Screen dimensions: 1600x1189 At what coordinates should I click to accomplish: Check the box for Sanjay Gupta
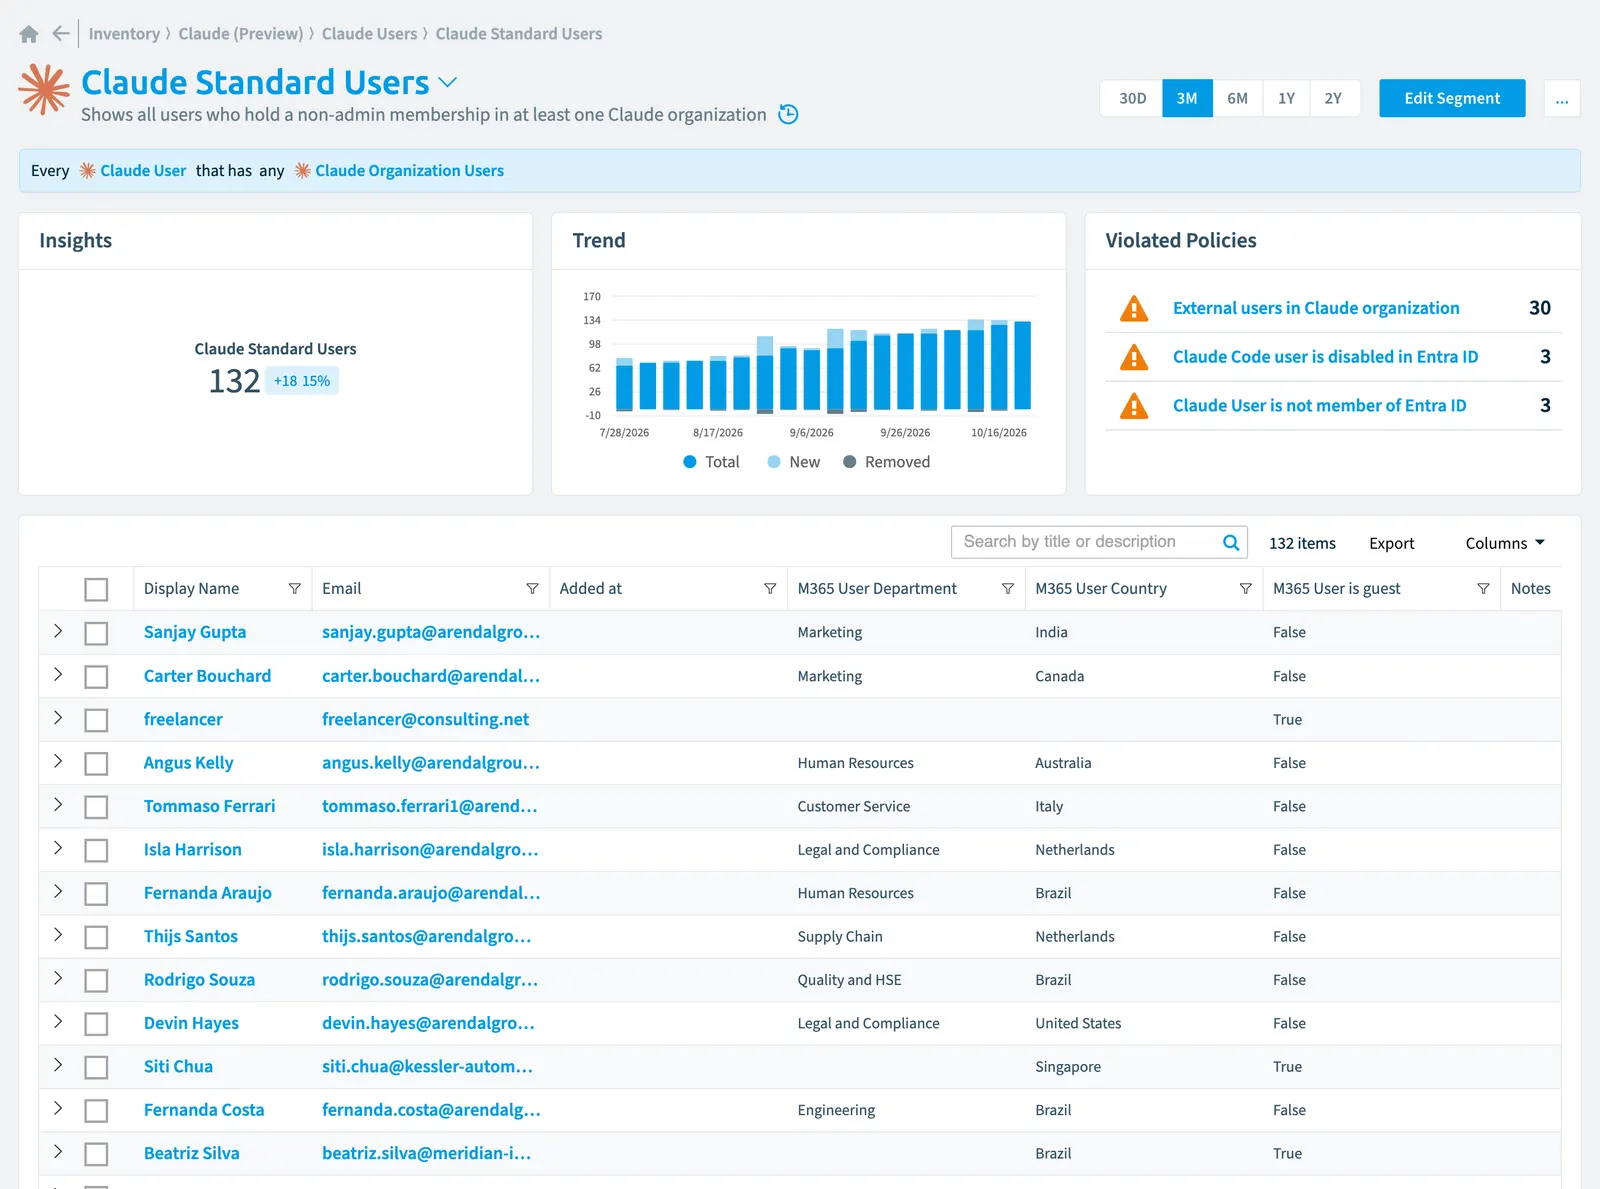tap(96, 633)
